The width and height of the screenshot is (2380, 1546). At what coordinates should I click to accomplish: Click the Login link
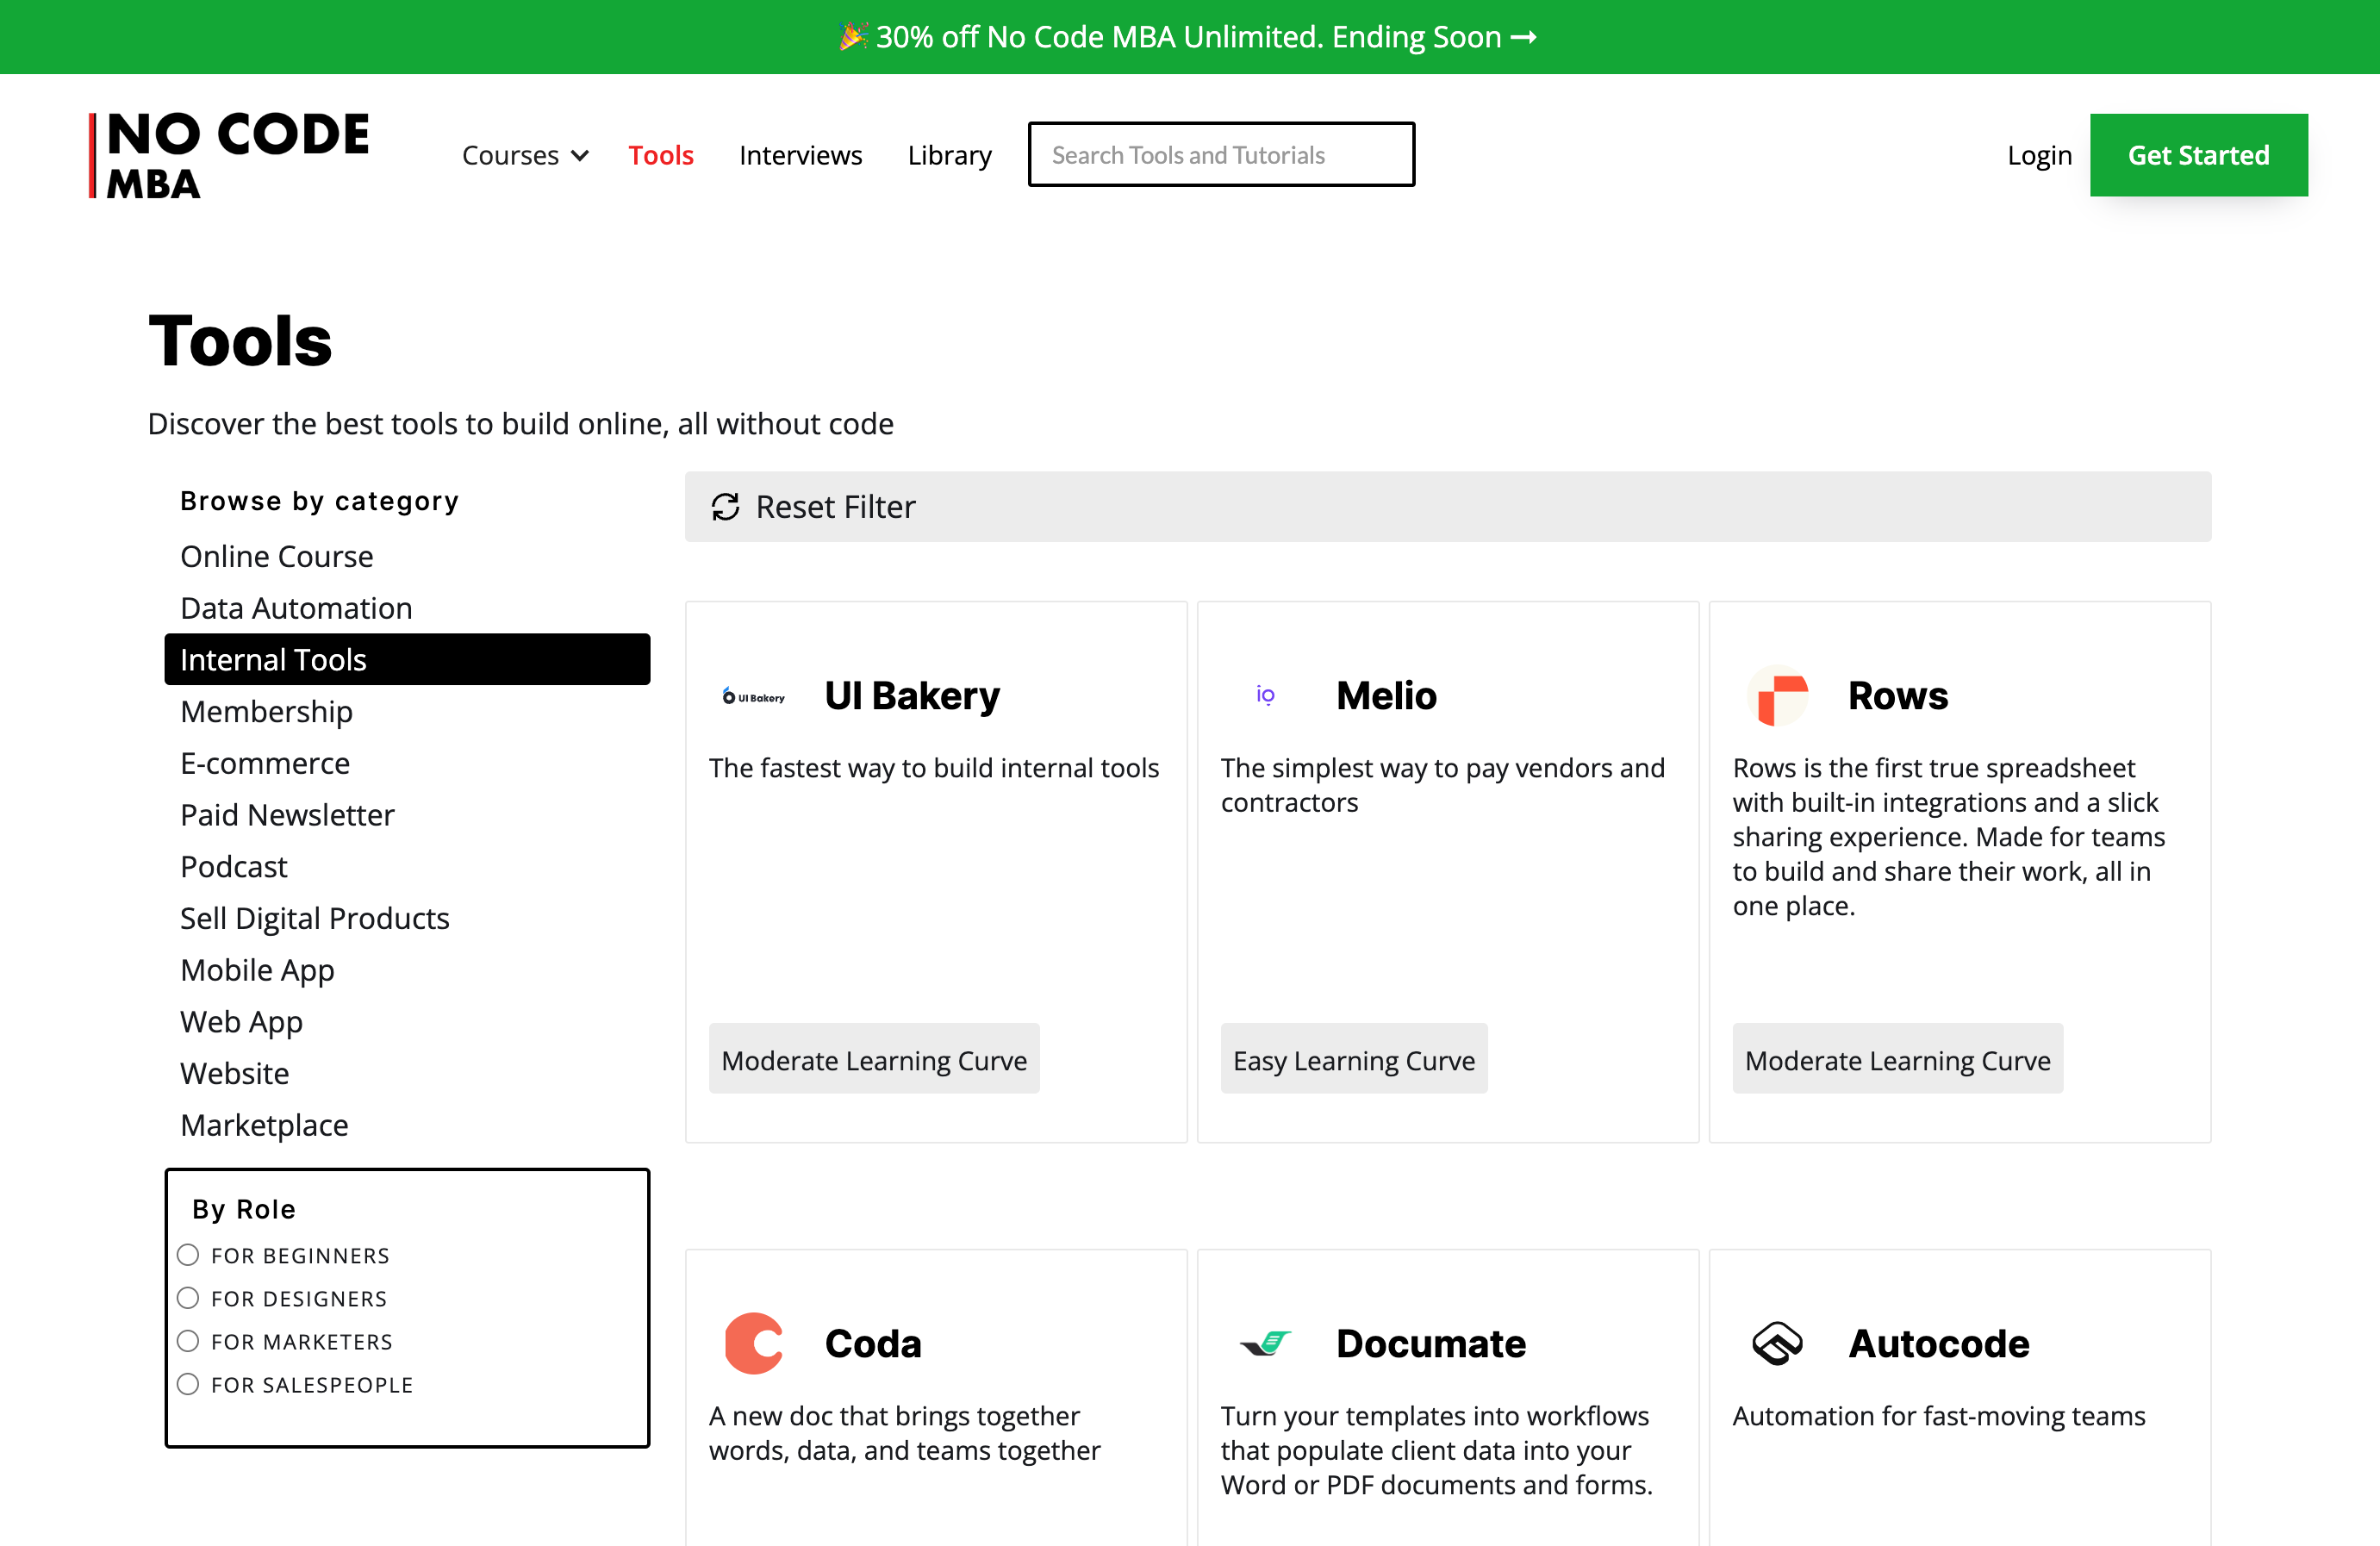point(2039,155)
